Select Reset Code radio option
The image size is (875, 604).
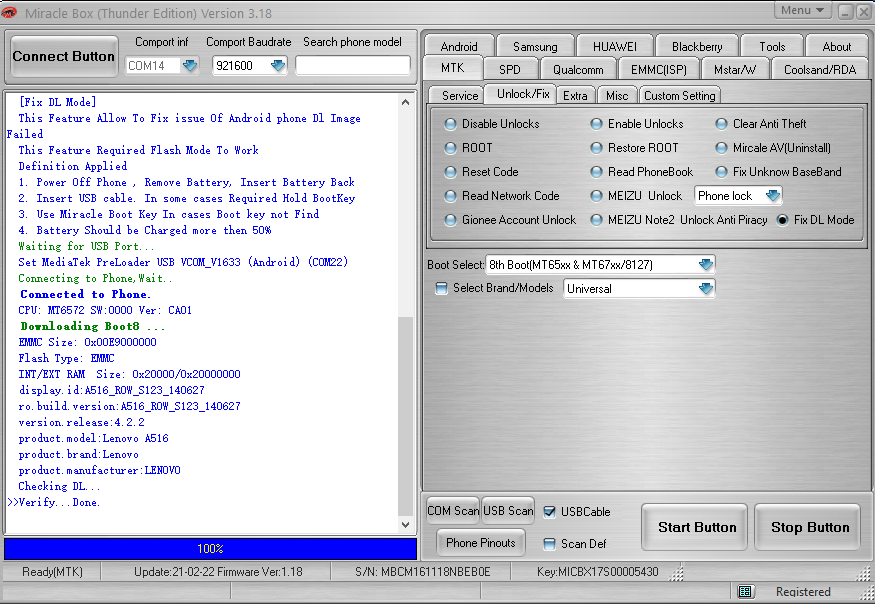450,172
